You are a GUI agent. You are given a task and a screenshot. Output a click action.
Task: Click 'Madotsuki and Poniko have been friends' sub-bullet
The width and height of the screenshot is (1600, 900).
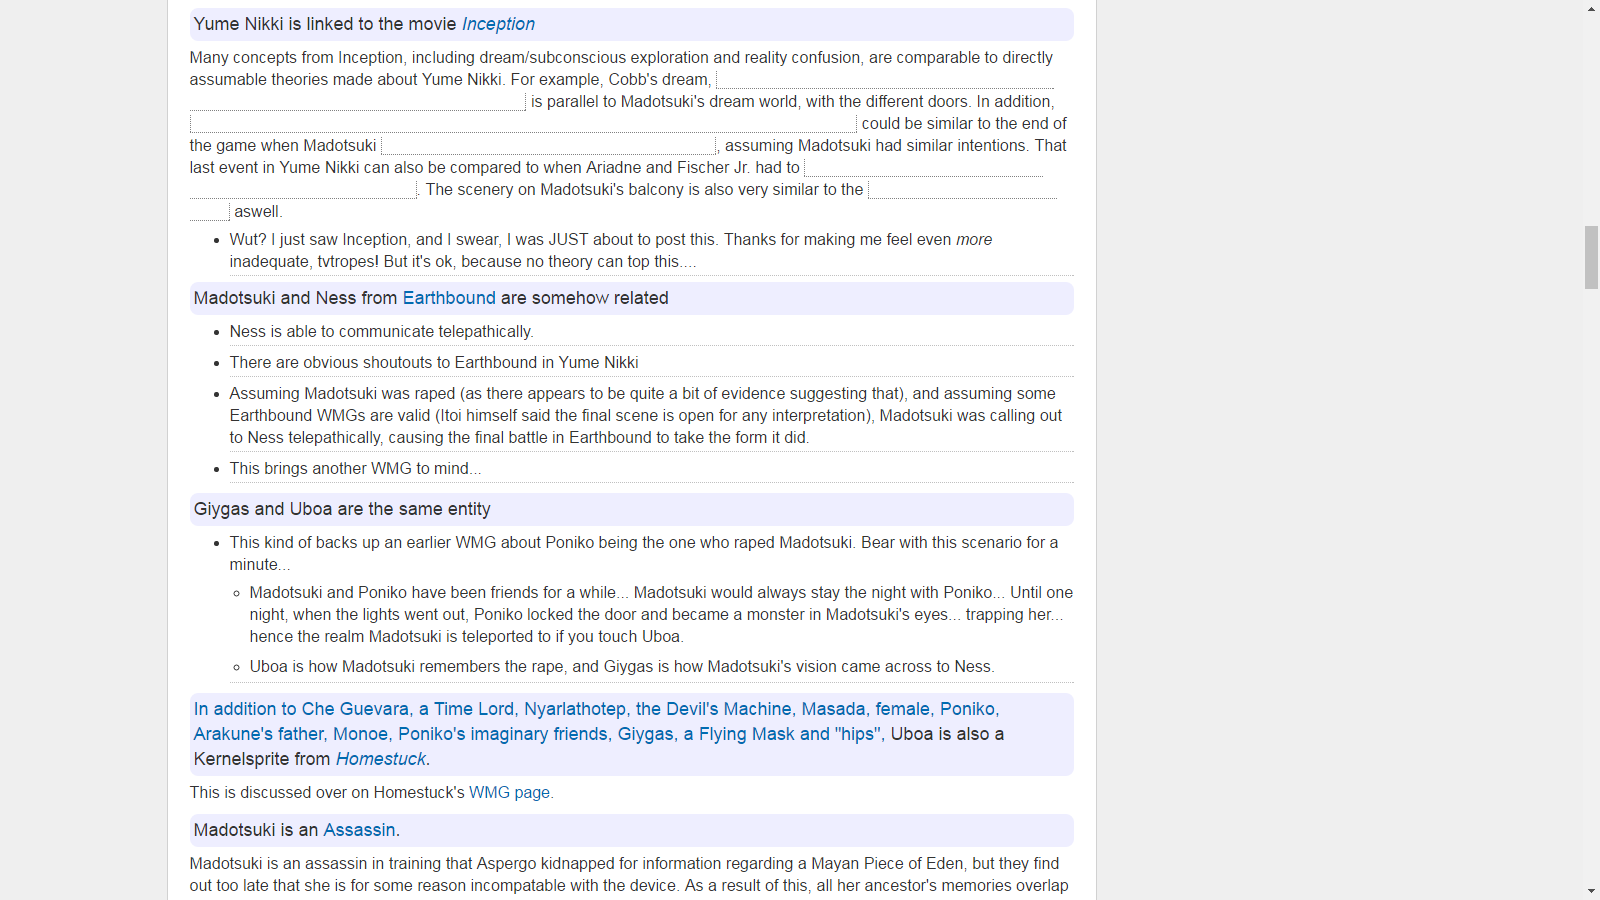tap(661, 615)
